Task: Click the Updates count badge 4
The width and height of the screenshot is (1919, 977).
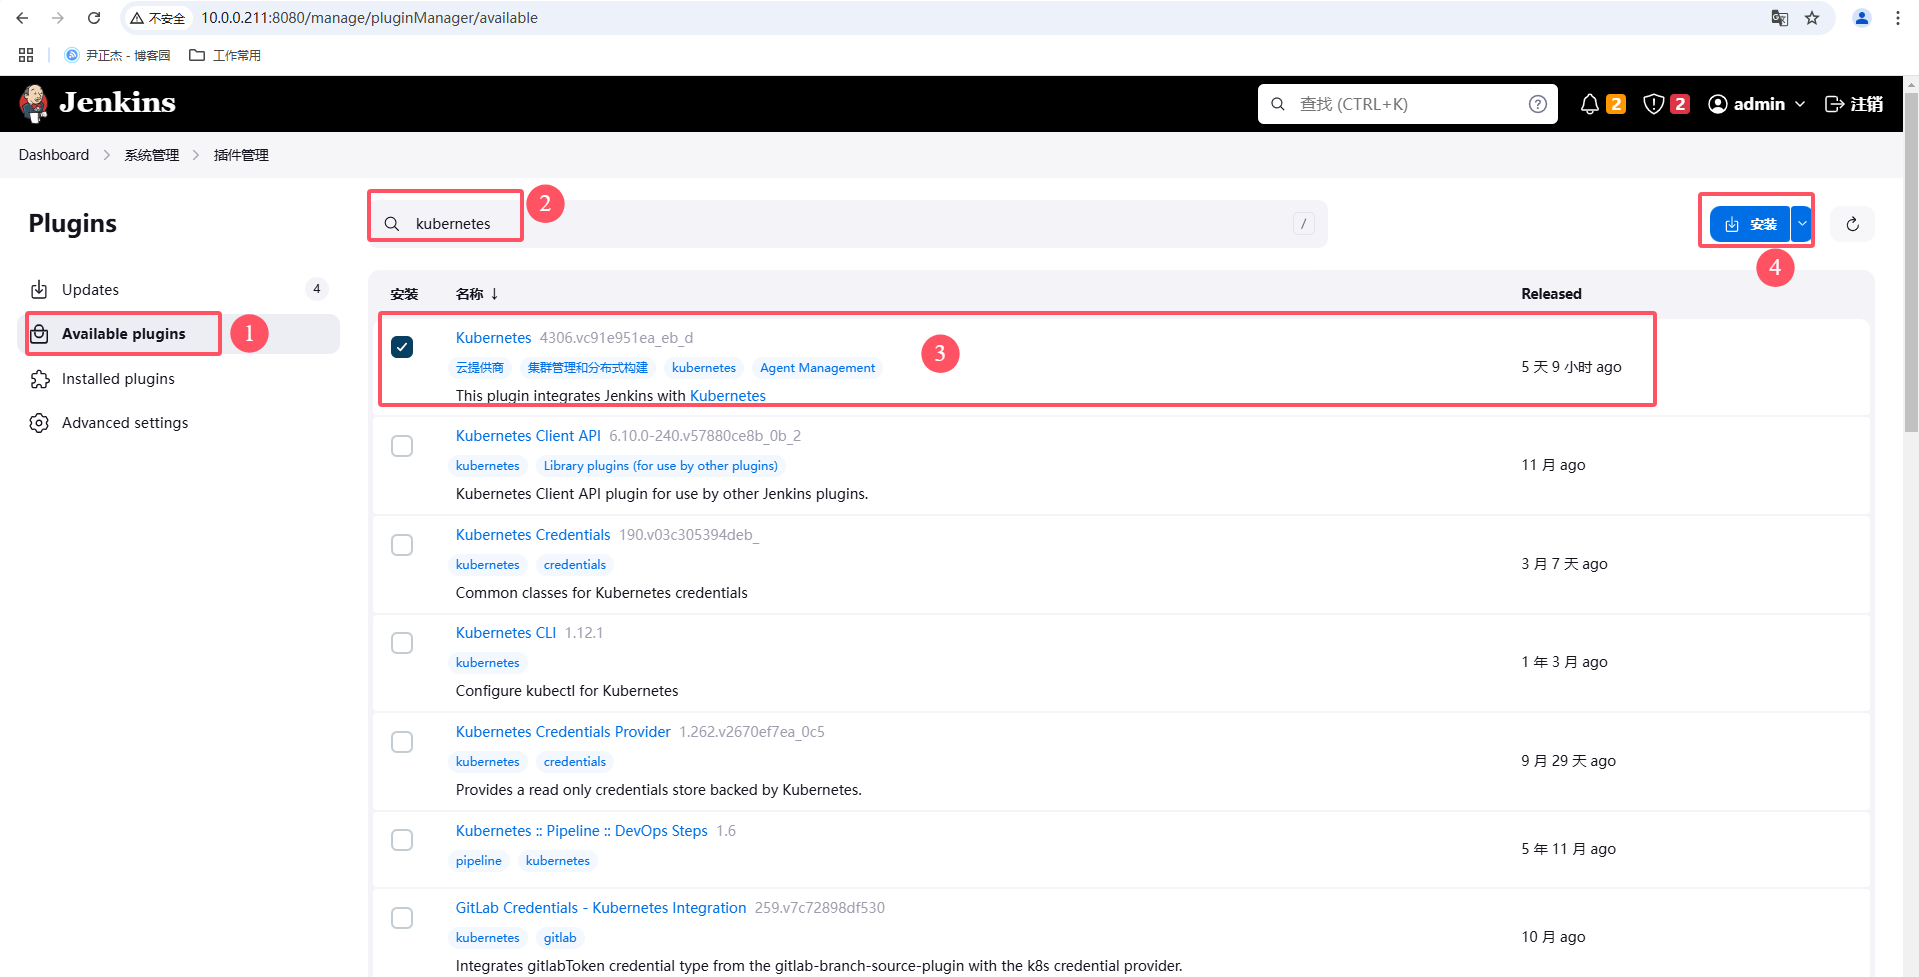Action: tap(317, 289)
